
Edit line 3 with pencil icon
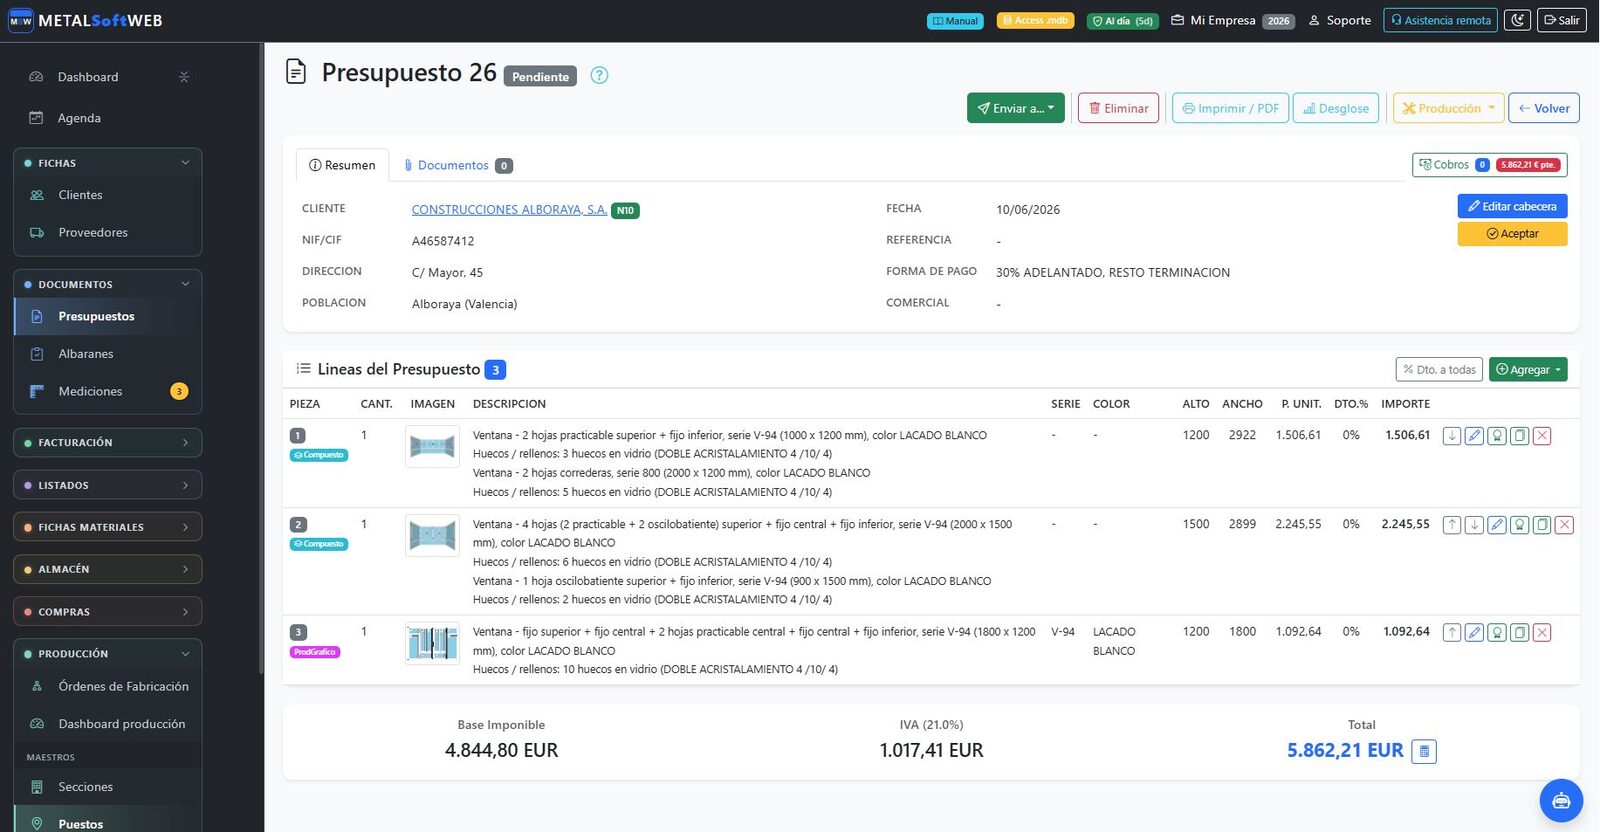click(1474, 633)
